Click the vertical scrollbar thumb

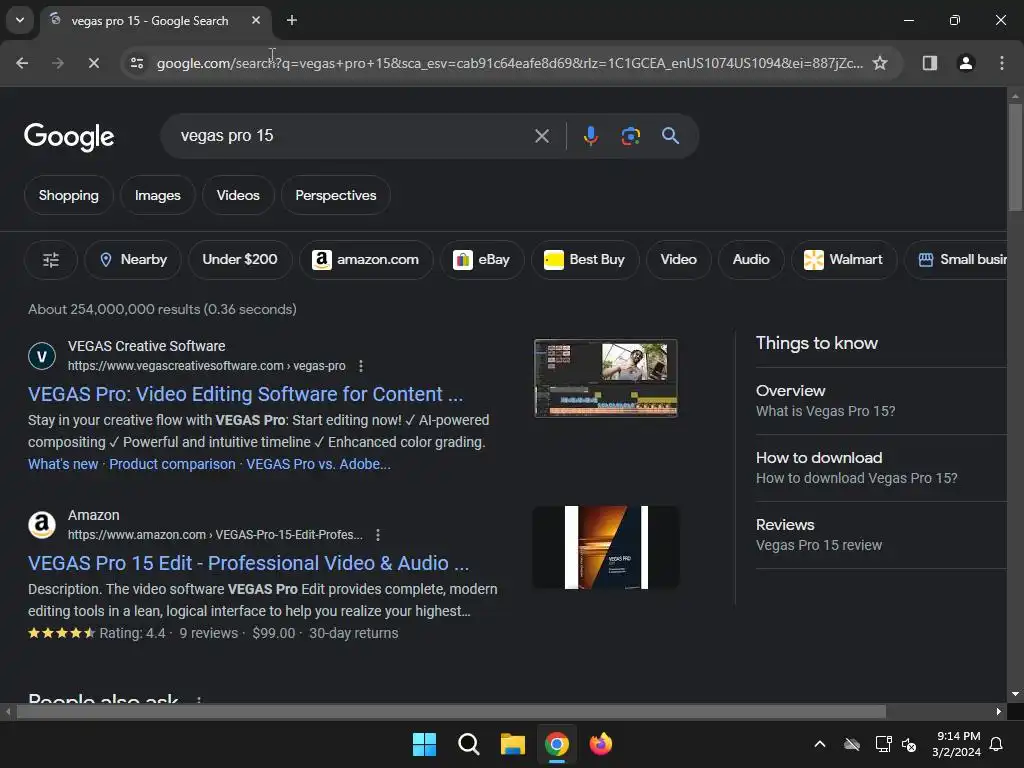1015,157
